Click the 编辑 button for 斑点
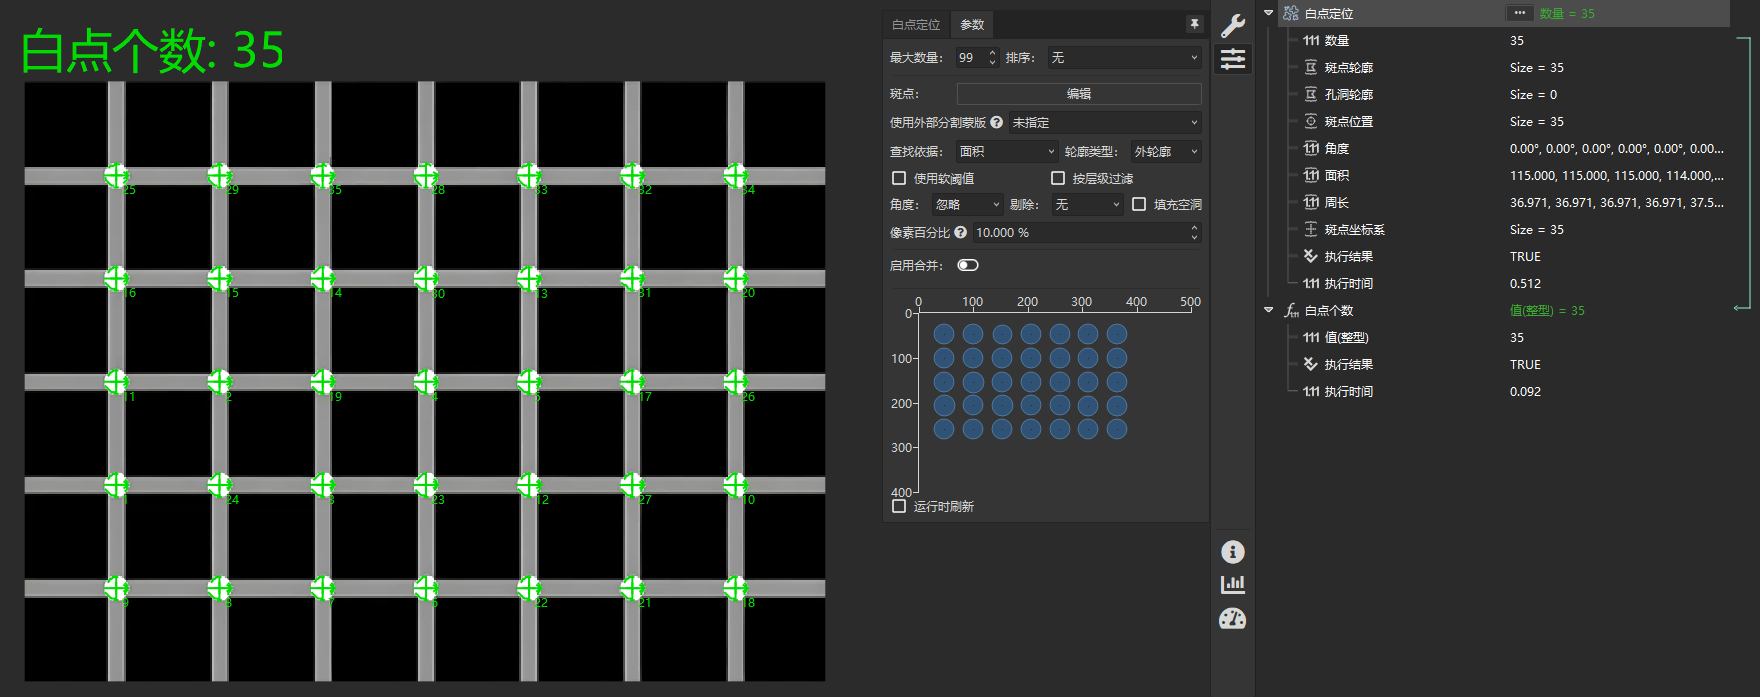The image size is (1760, 697). (x=1079, y=94)
